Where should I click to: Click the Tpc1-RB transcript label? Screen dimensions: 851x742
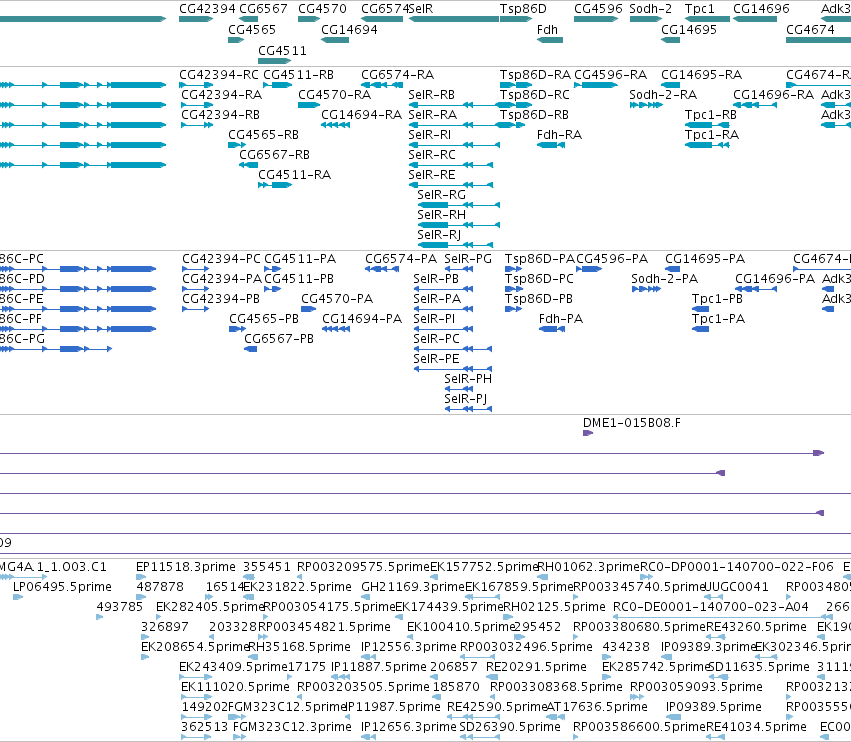tap(710, 115)
